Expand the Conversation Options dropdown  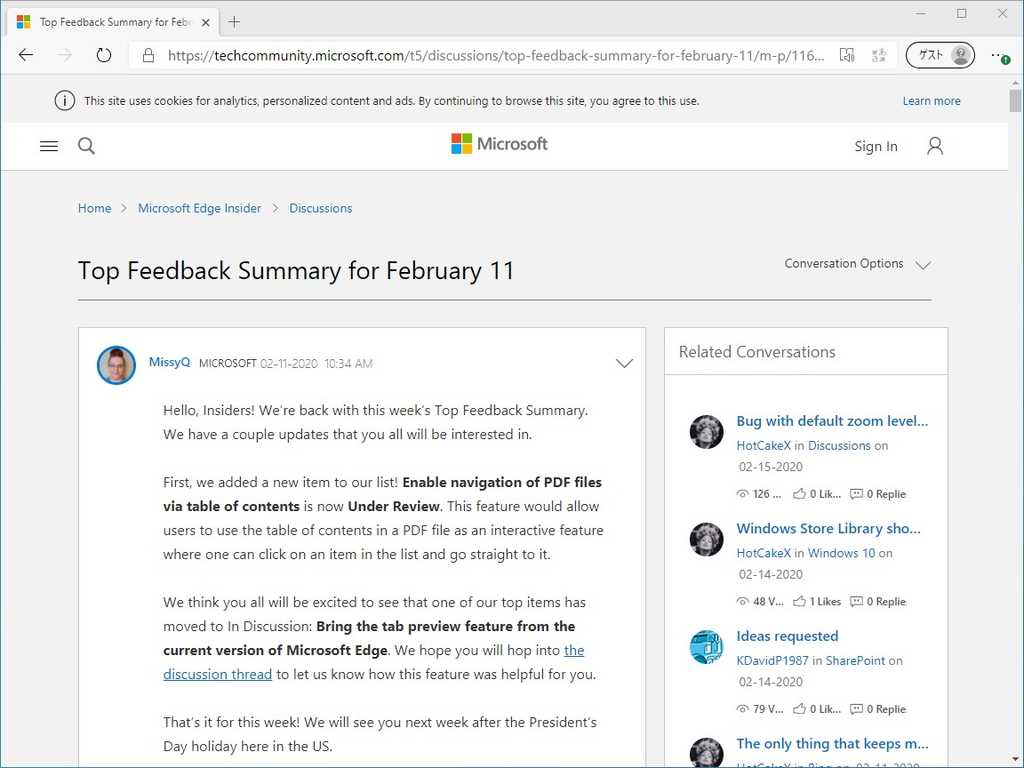(x=857, y=264)
